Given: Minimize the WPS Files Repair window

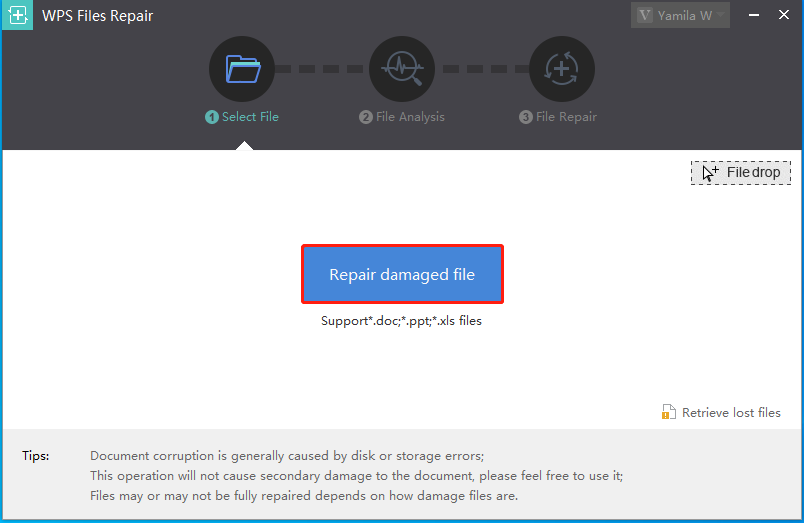Looking at the screenshot, I should tap(754, 15).
